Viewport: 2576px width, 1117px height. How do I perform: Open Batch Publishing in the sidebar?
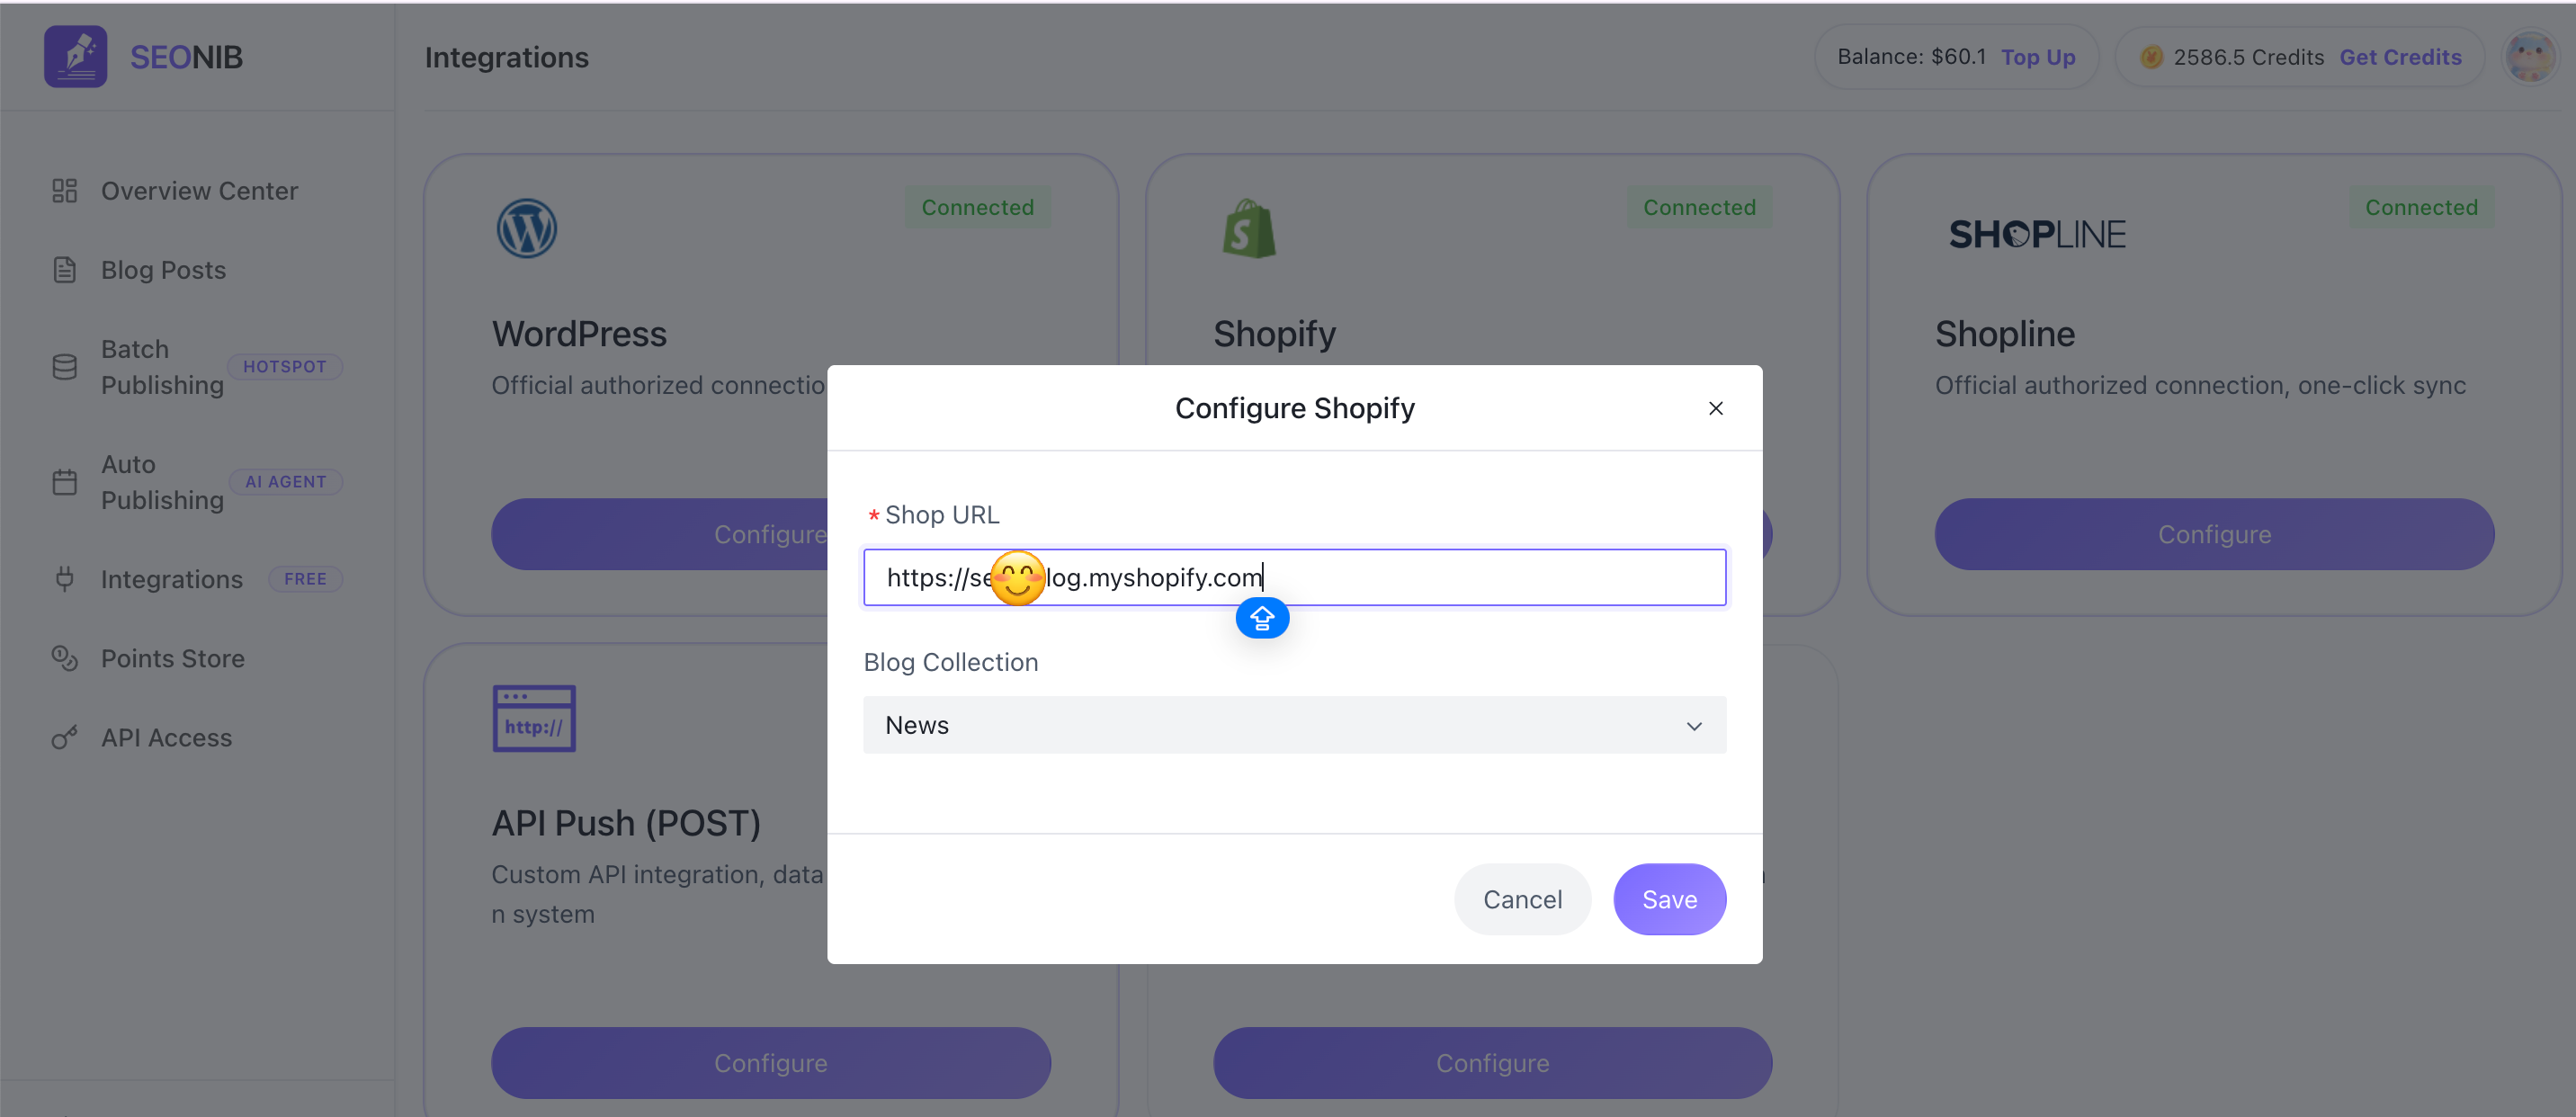162,367
